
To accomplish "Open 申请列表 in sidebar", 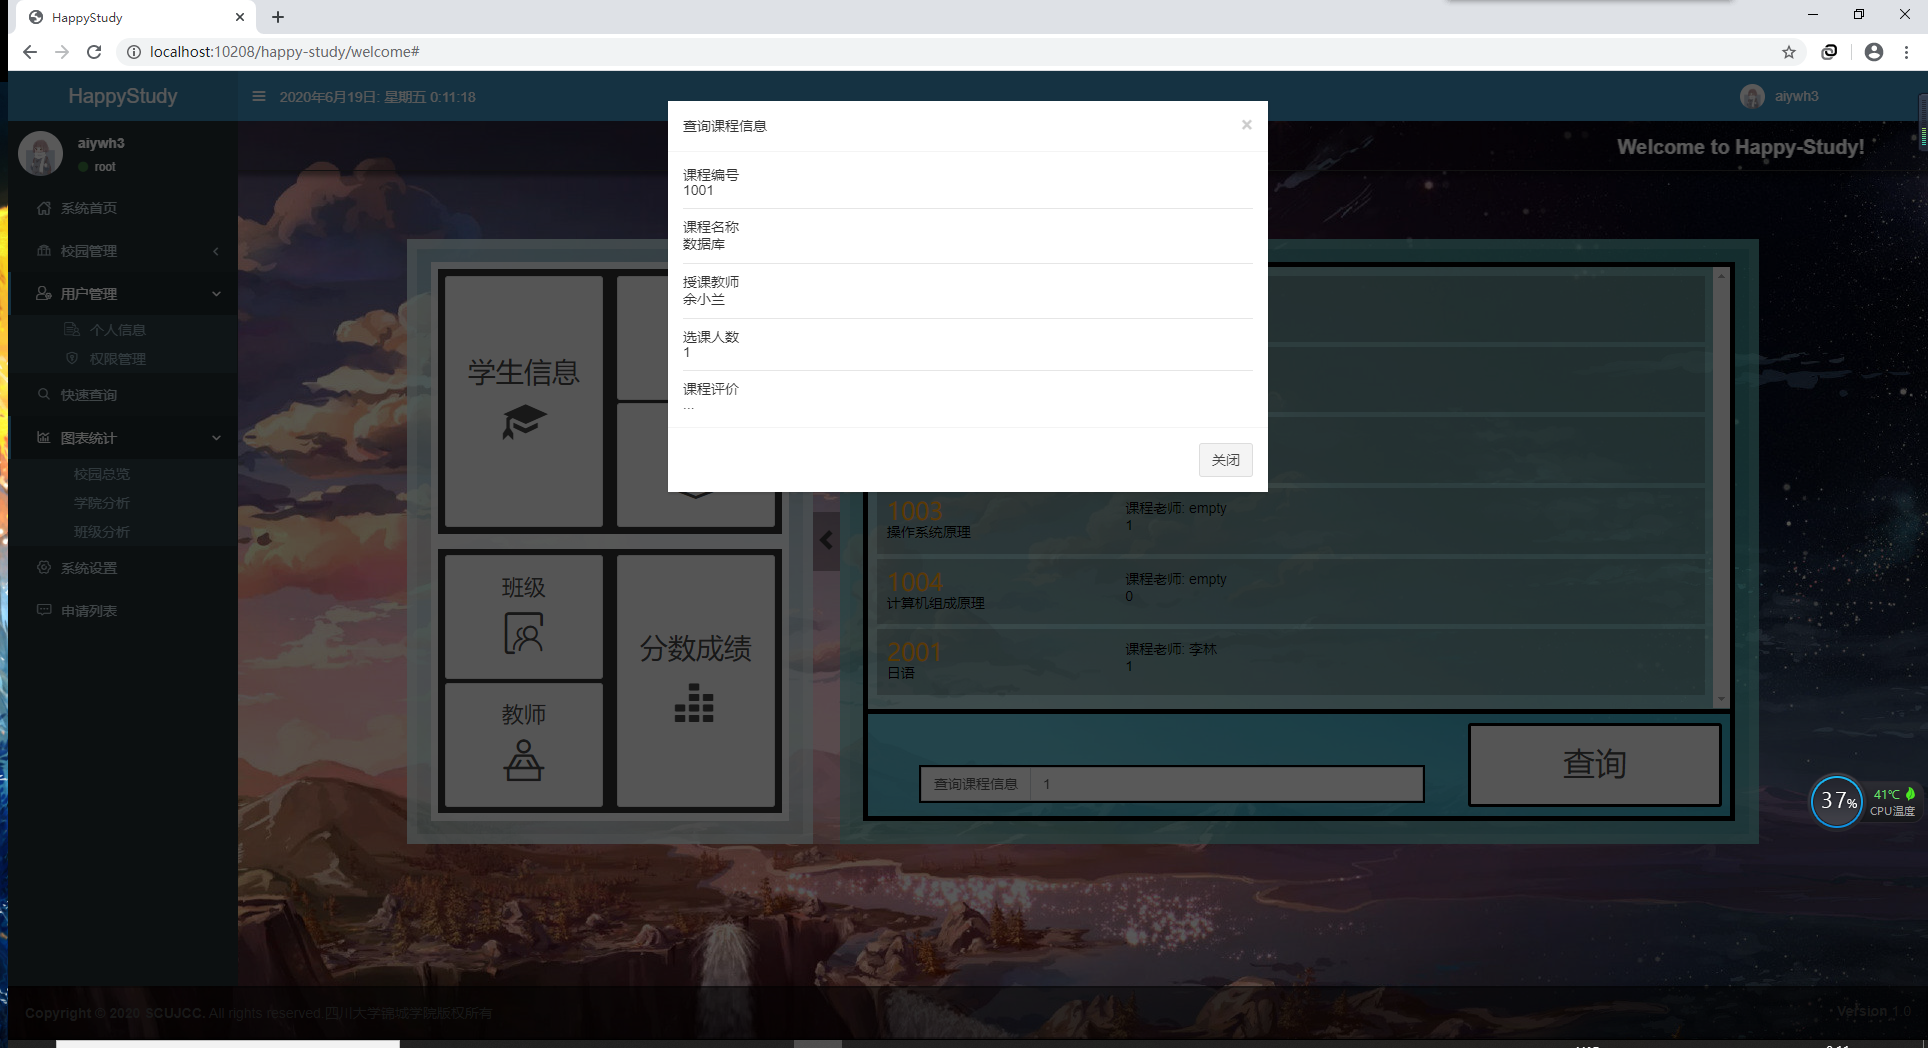I will pyautogui.click(x=89, y=611).
